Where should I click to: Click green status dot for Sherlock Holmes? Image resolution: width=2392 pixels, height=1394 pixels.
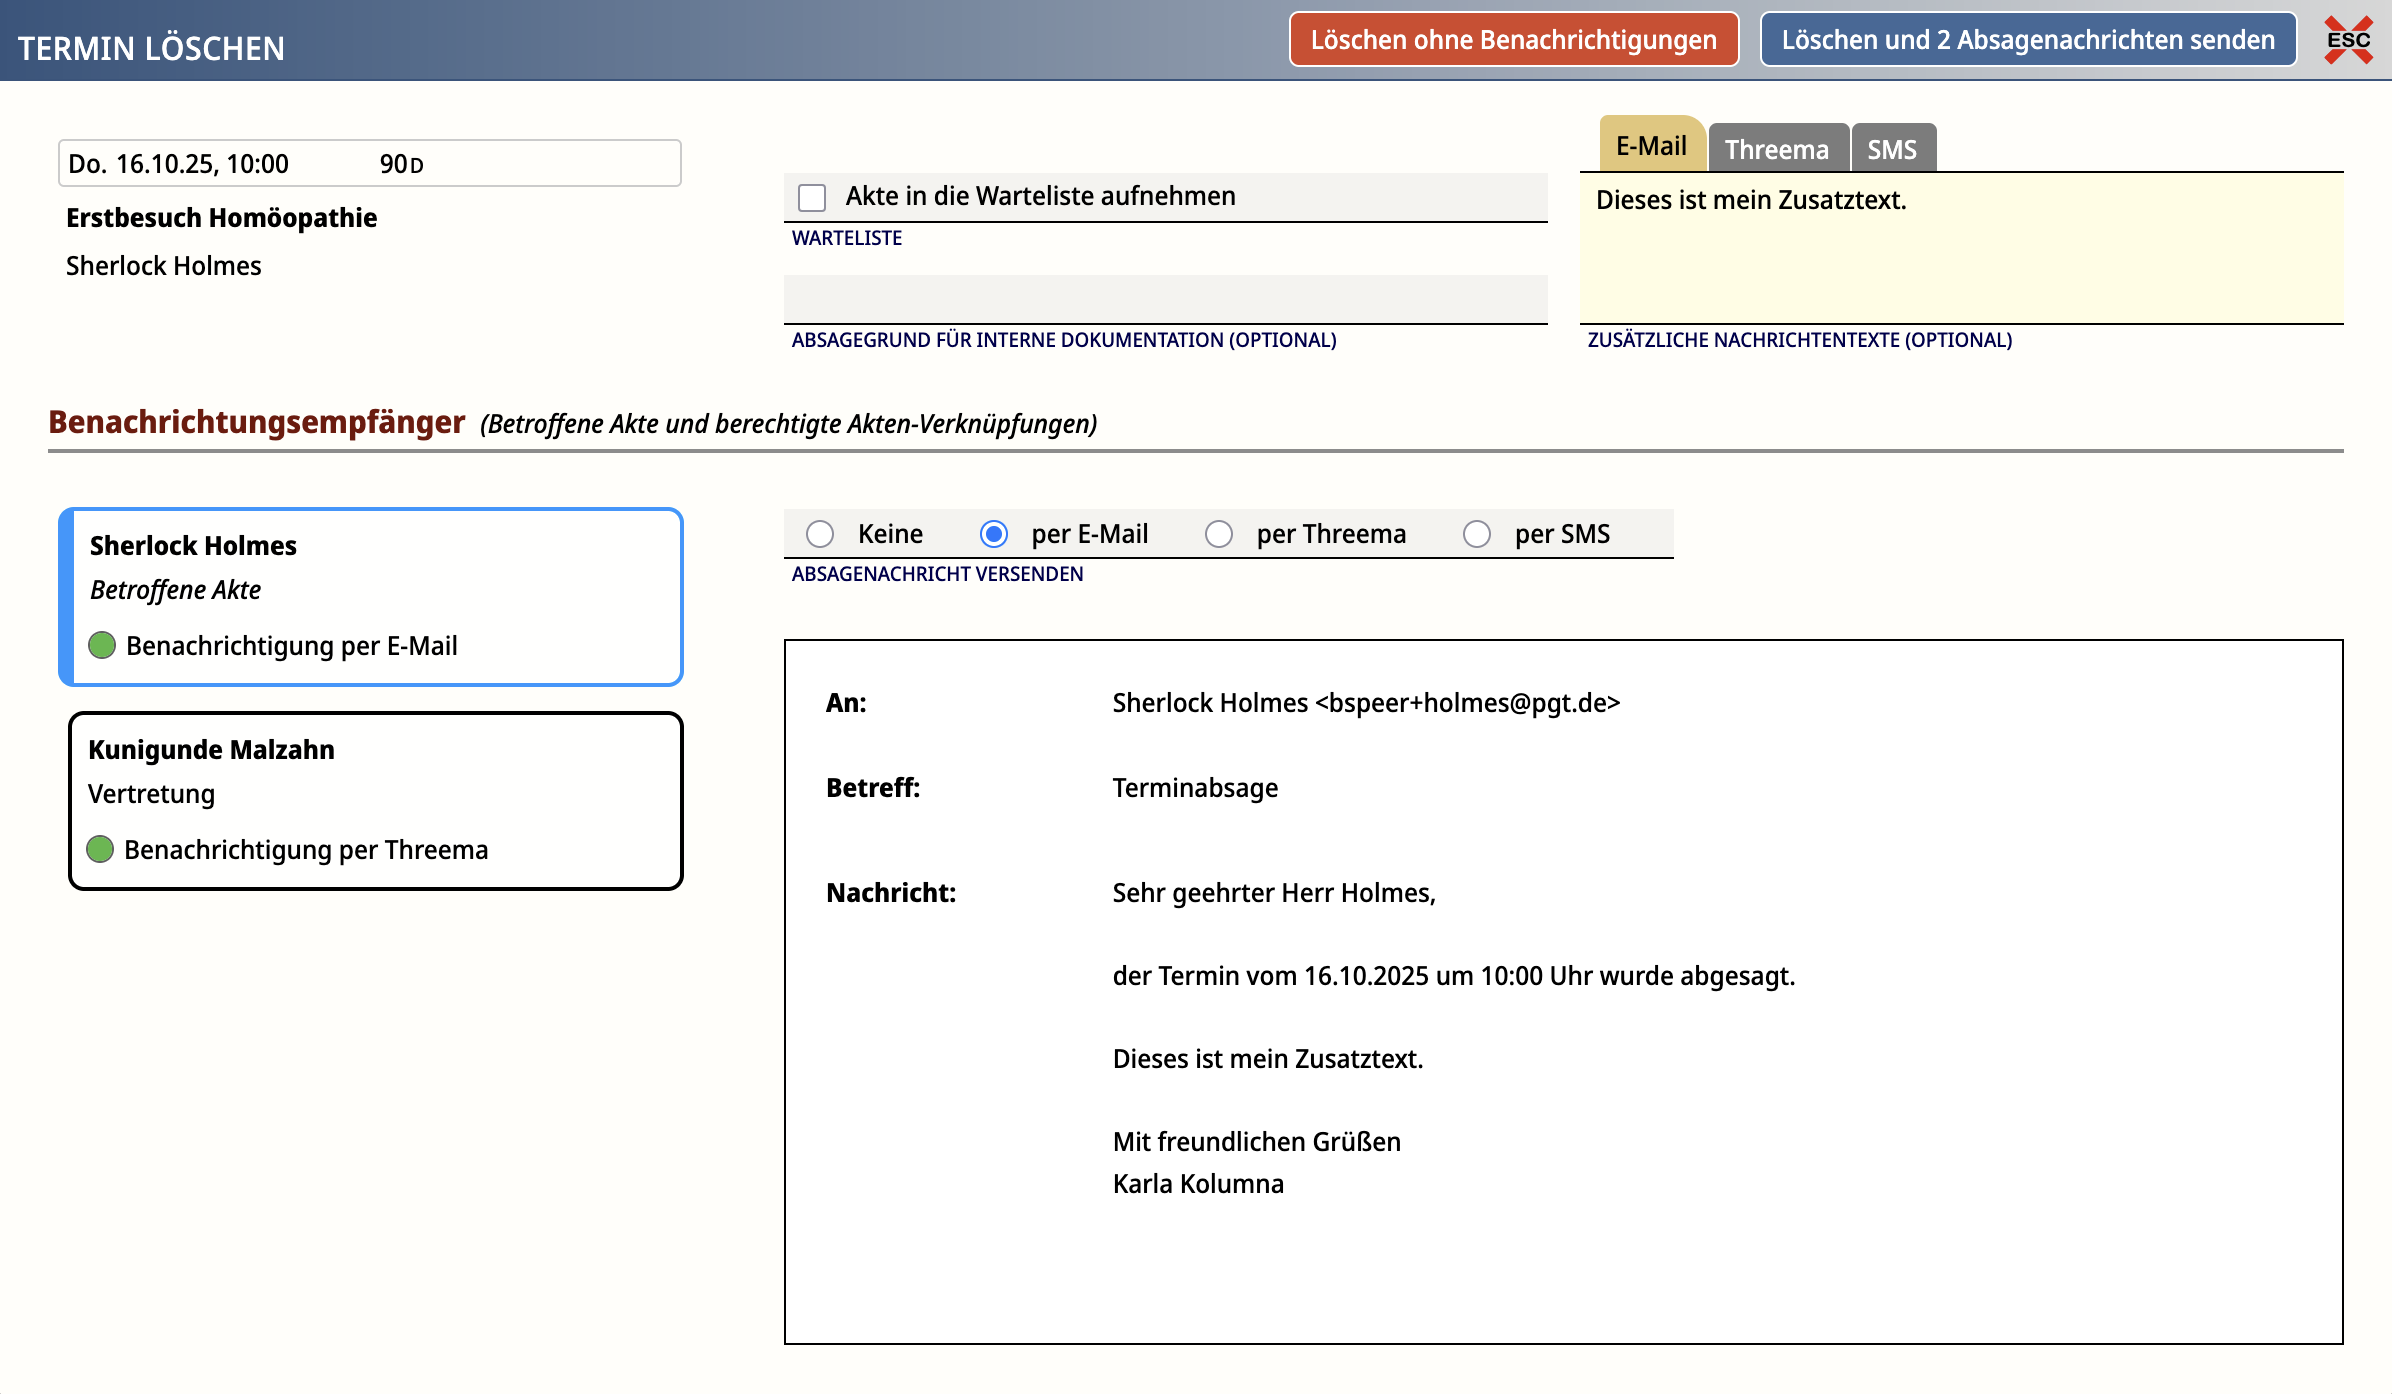coord(102,645)
